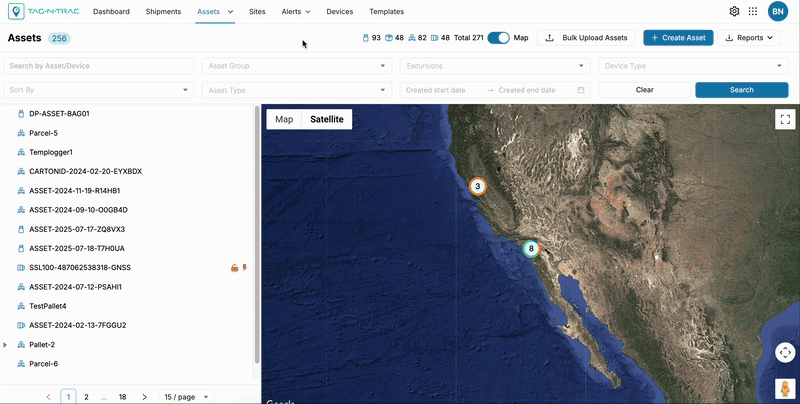The width and height of the screenshot is (800, 404).
Task: Click the icon beside DP-ASSET-BAG01
Action: (21, 114)
